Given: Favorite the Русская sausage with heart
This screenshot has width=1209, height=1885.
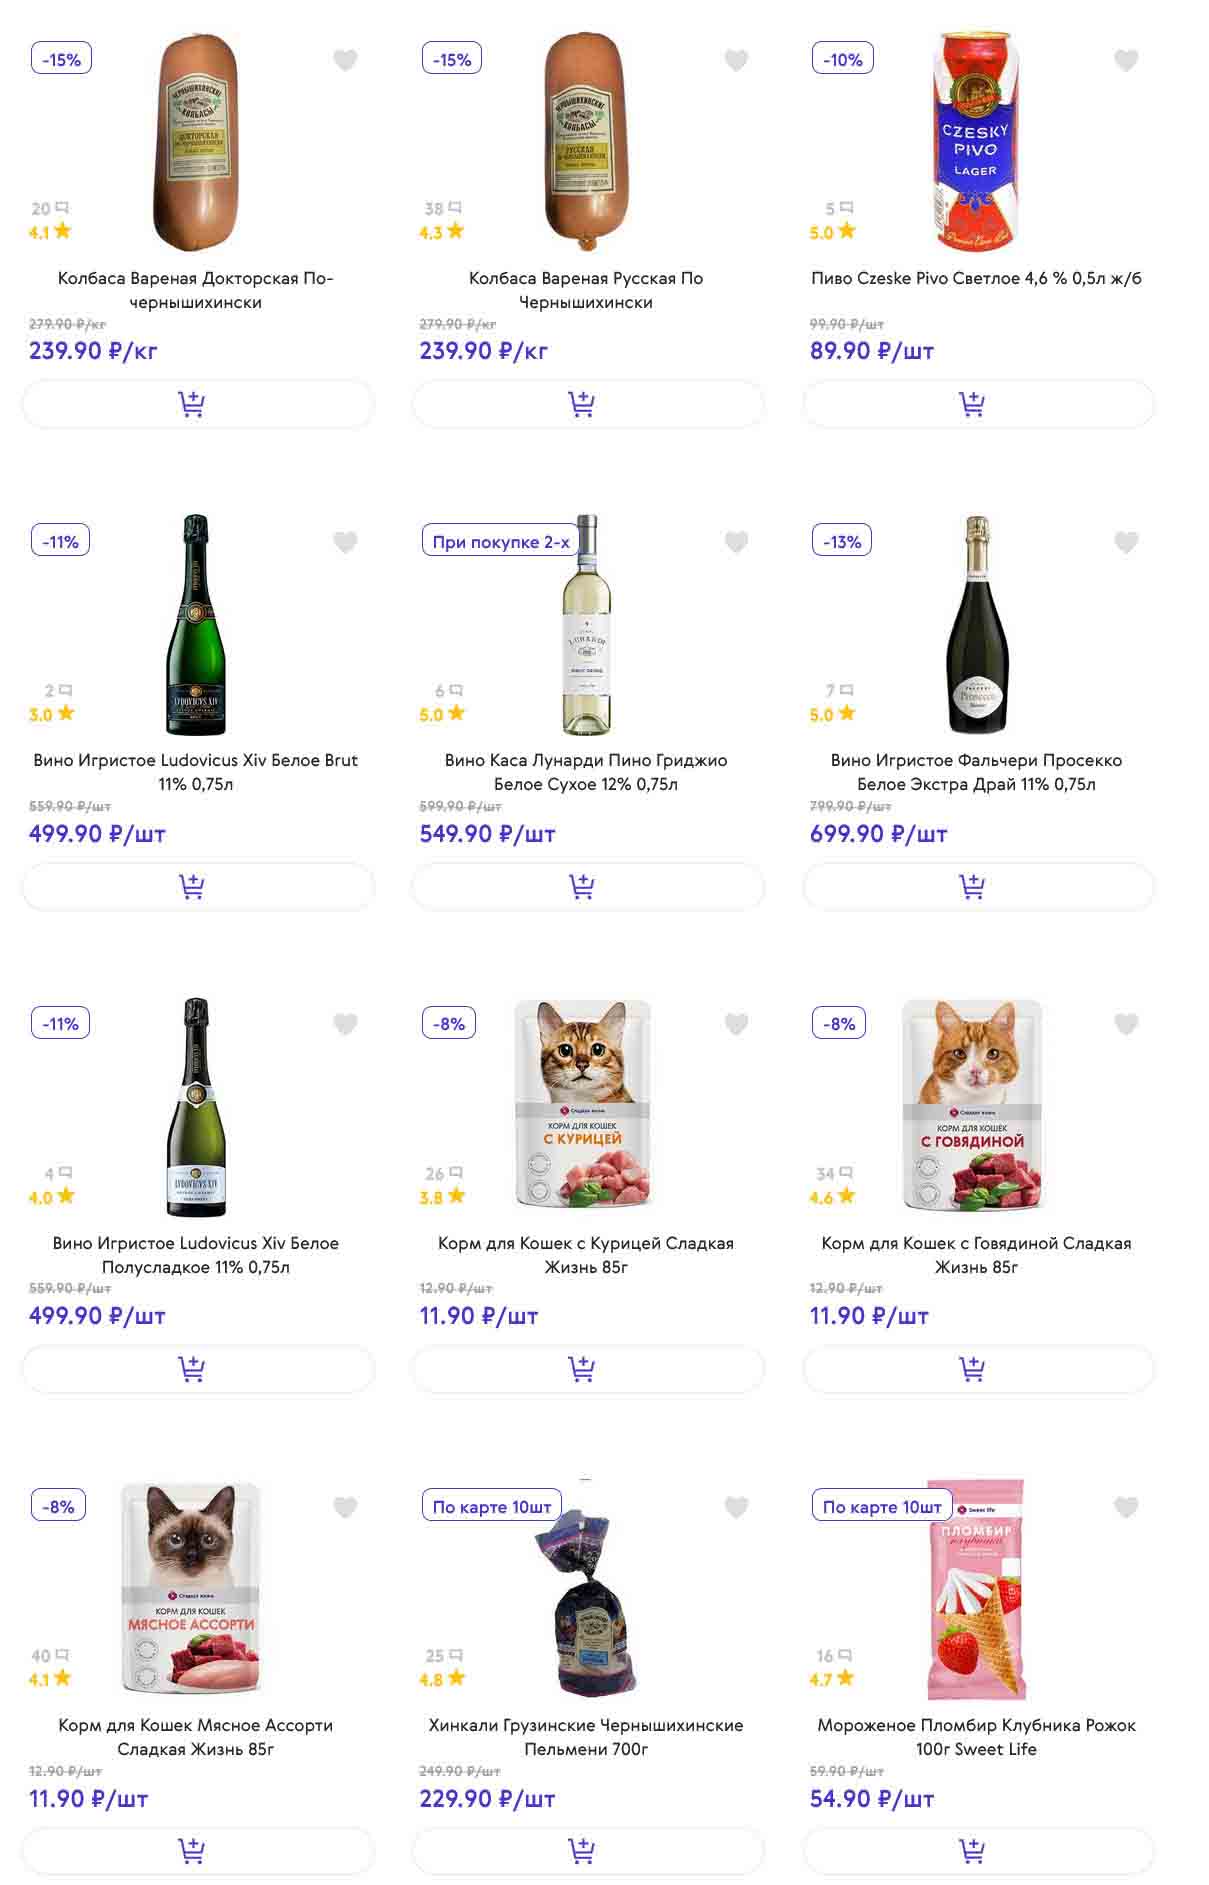Looking at the screenshot, I should (x=736, y=60).
